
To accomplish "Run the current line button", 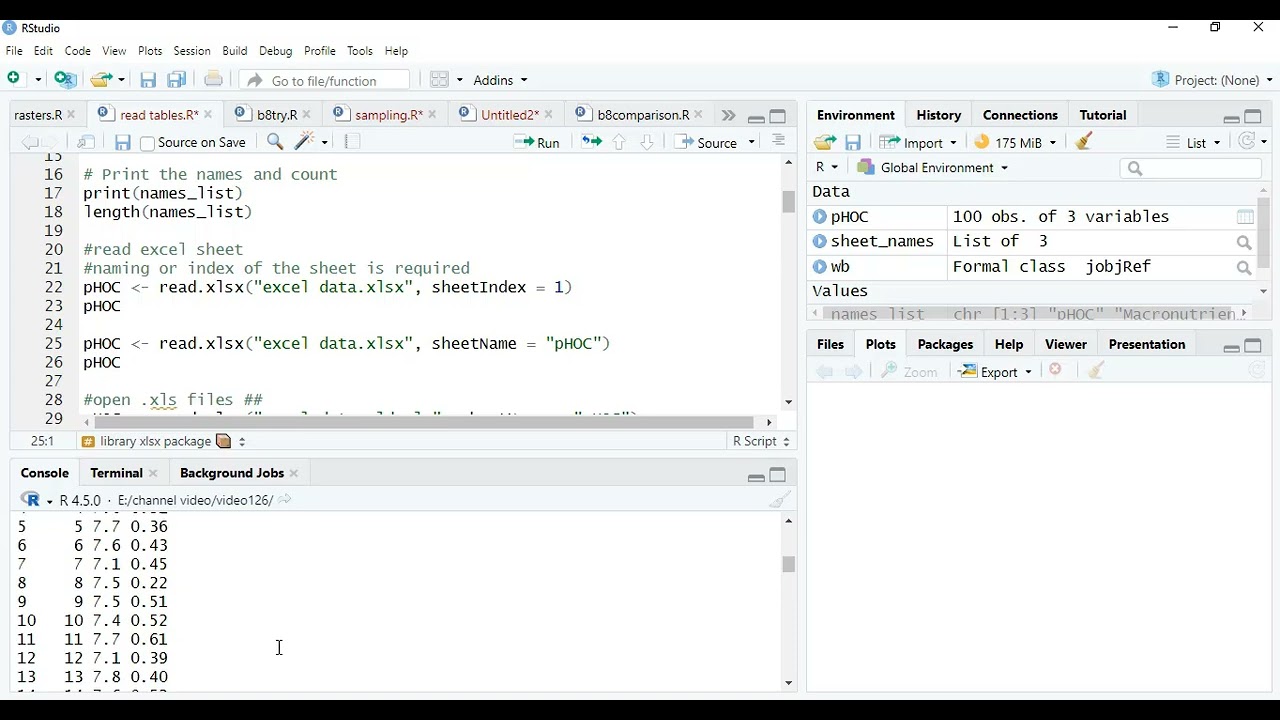I will (x=537, y=143).
